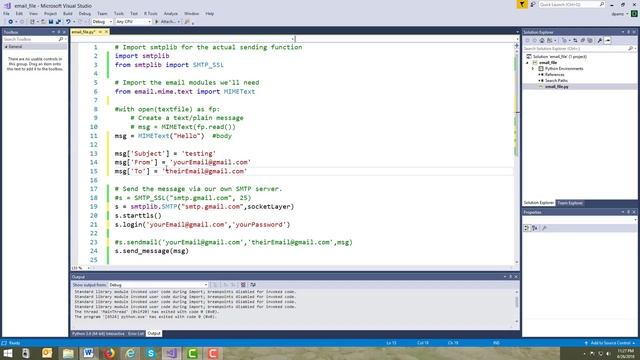
Task: Toggle auto-hide pin on Properties panel
Action: (x=629, y=212)
